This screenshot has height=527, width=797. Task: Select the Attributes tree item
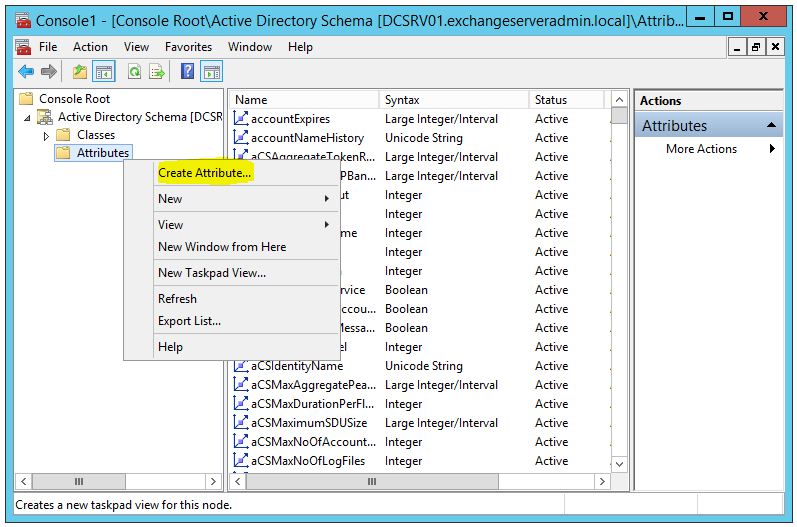point(103,153)
